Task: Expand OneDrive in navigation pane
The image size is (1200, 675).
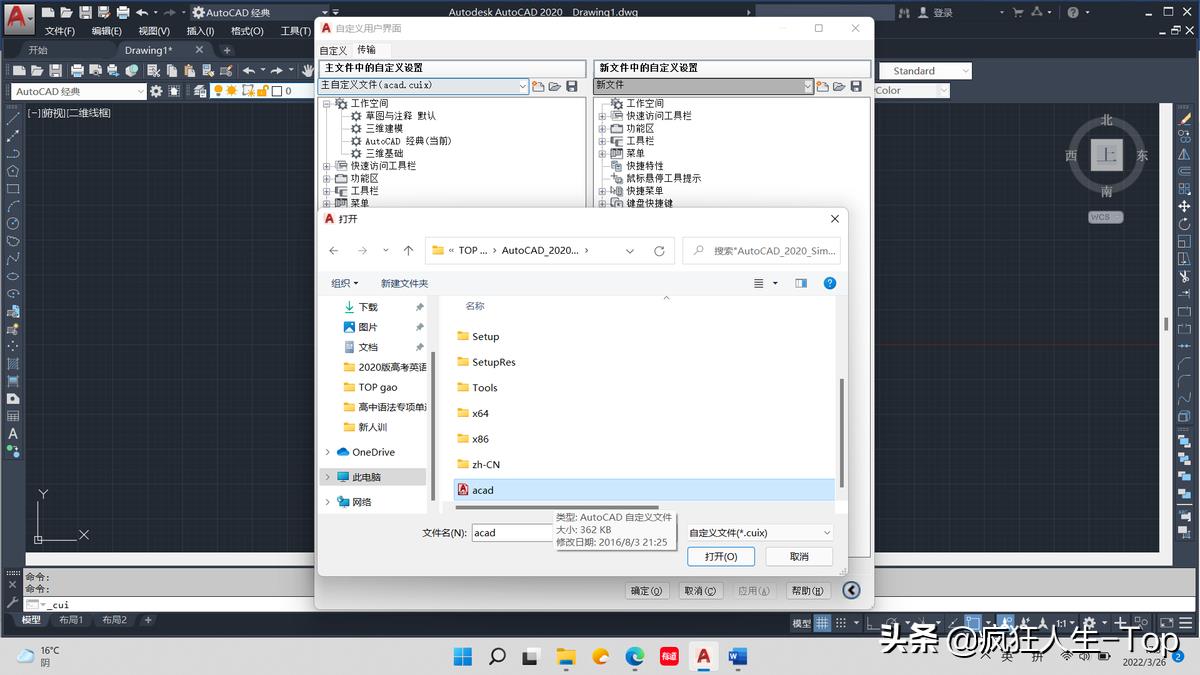Action: [x=328, y=452]
